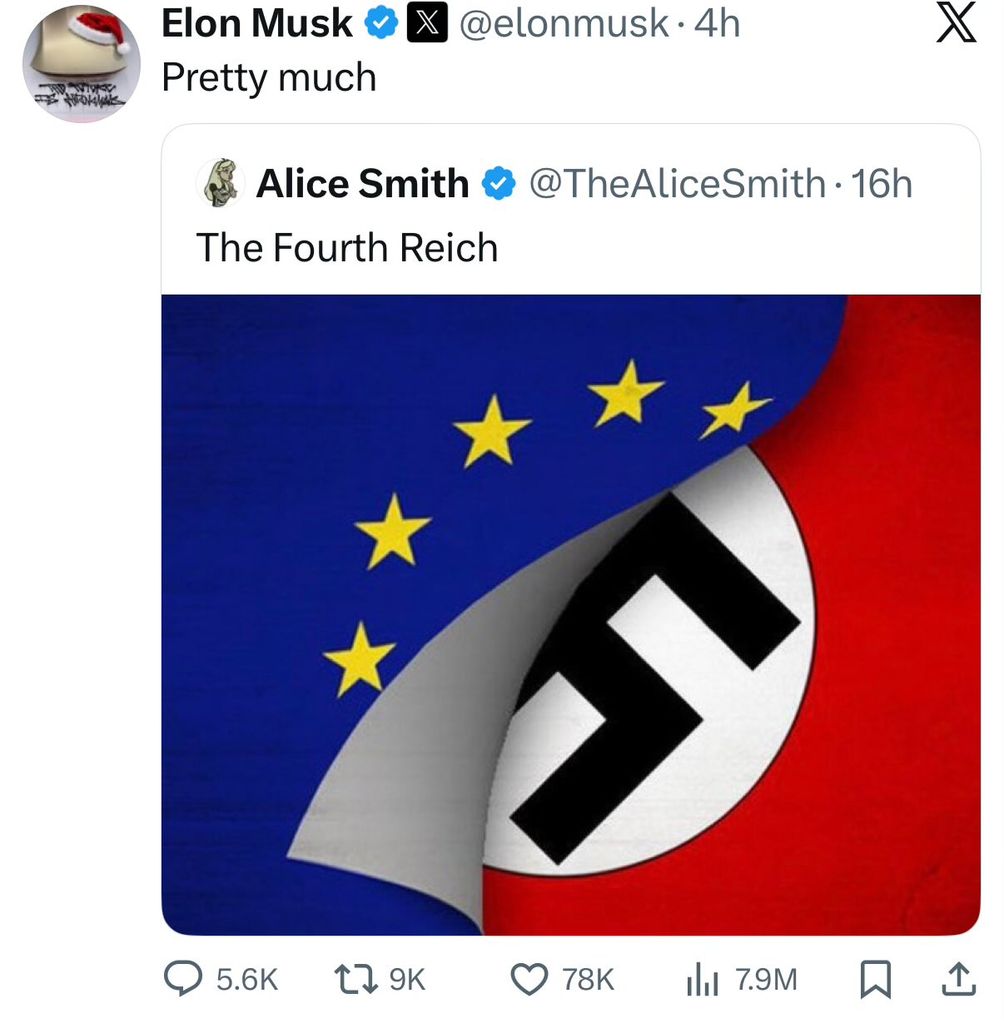Open the poster's profile avatar with Santa hat
Screen dimensions: 1004x1024
click(81, 62)
